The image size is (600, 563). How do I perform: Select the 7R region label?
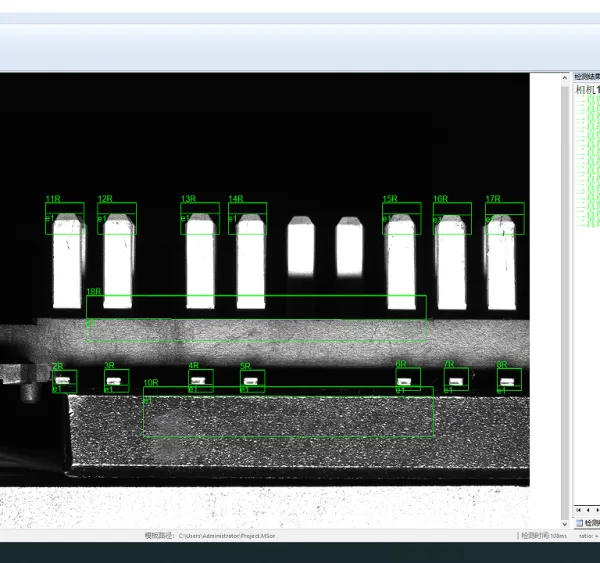click(449, 364)
